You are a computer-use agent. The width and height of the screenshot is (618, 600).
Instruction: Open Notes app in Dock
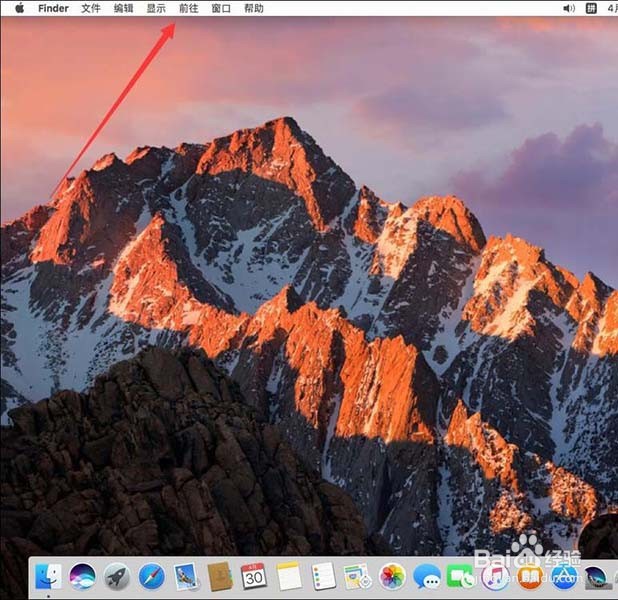click(x=289, y=576)
